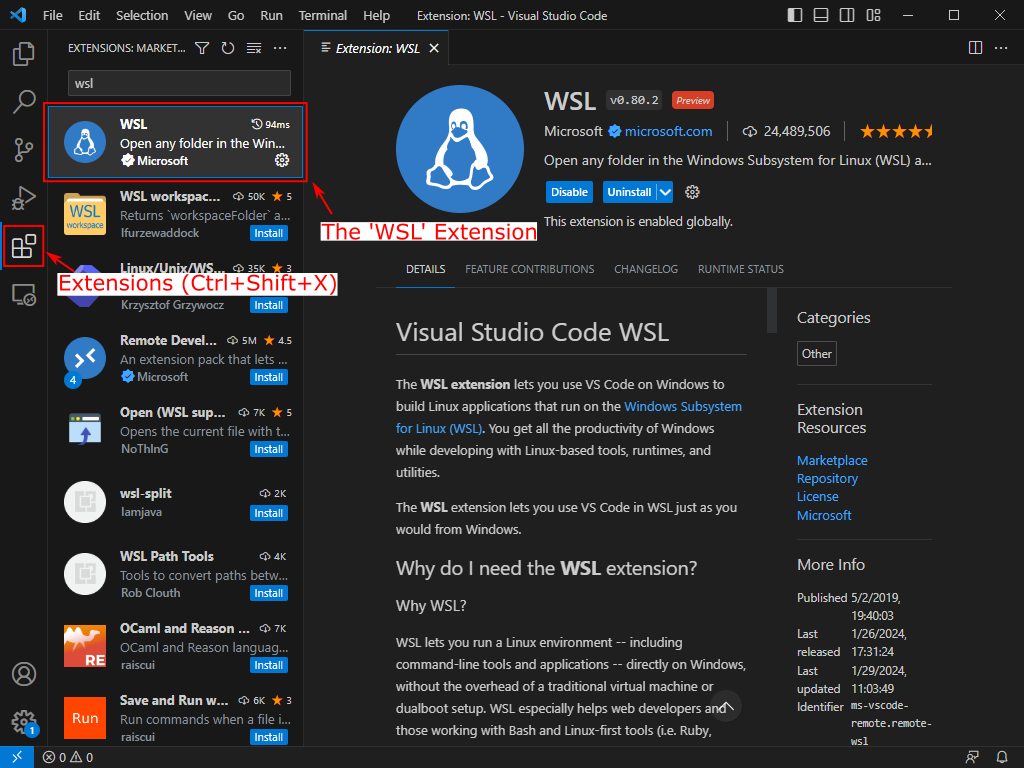
Task: Click the manage gear on WSL list item
Action: pos(281,160)
